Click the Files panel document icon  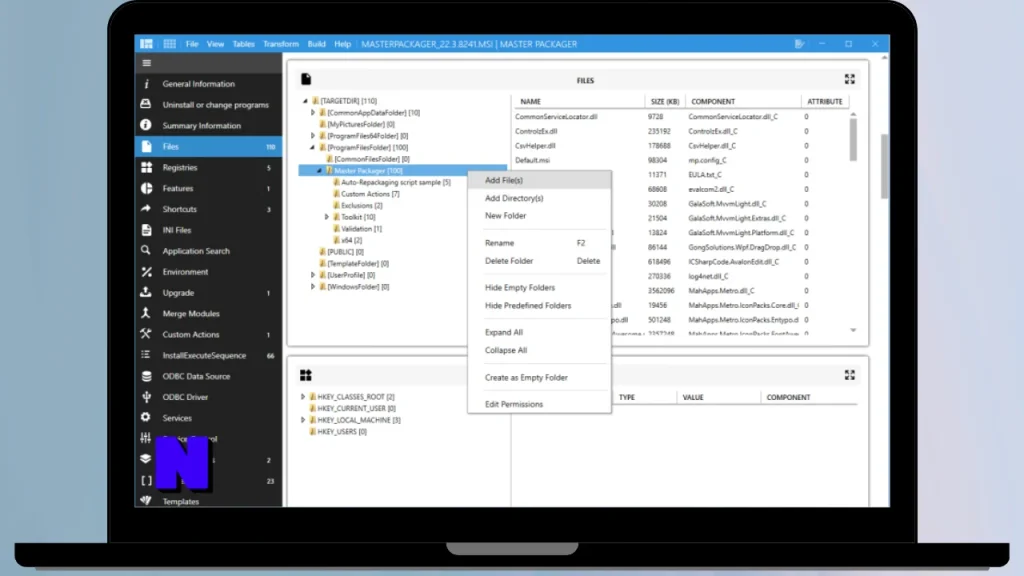click(306, 79)
